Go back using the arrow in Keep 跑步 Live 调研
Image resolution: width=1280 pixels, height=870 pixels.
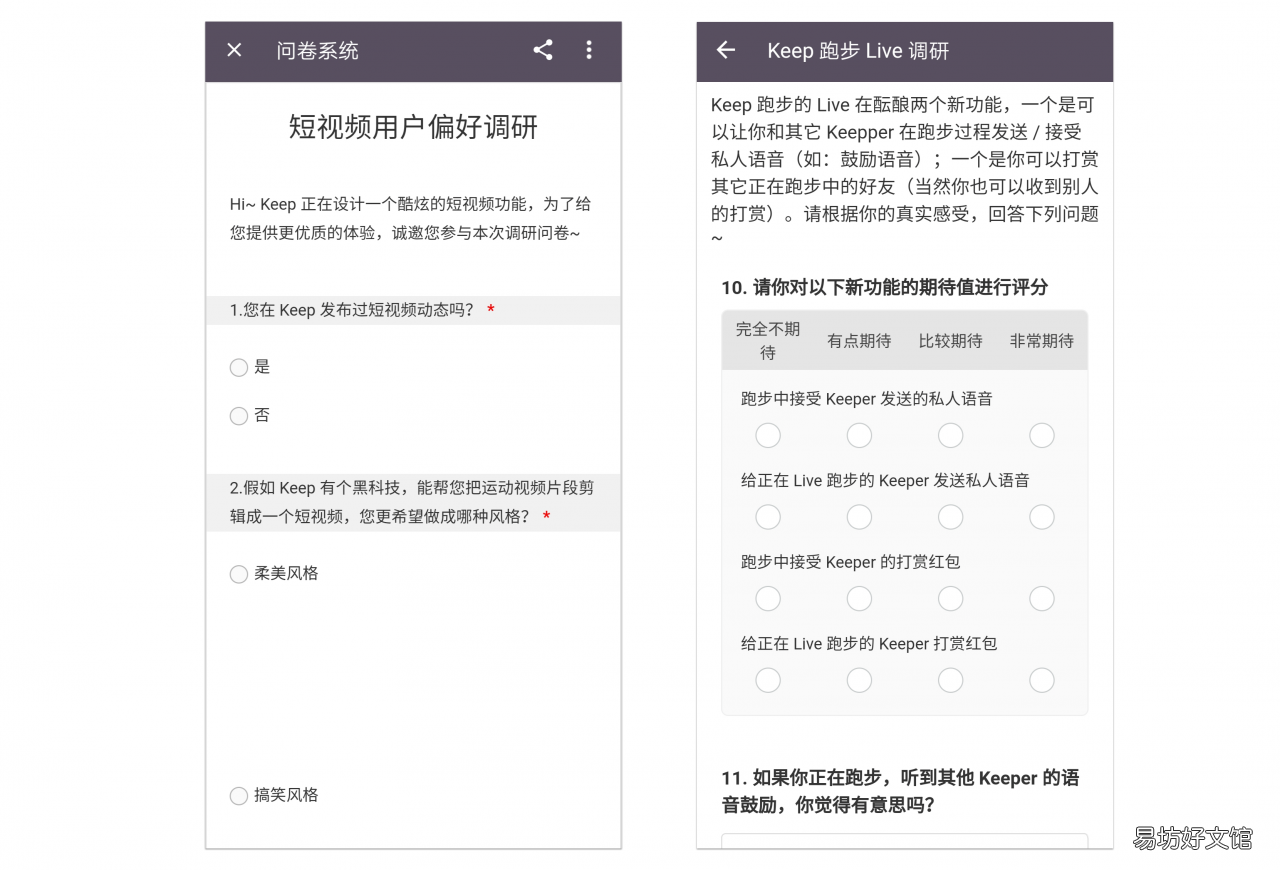pyautogui.click(x=726, y=50)
